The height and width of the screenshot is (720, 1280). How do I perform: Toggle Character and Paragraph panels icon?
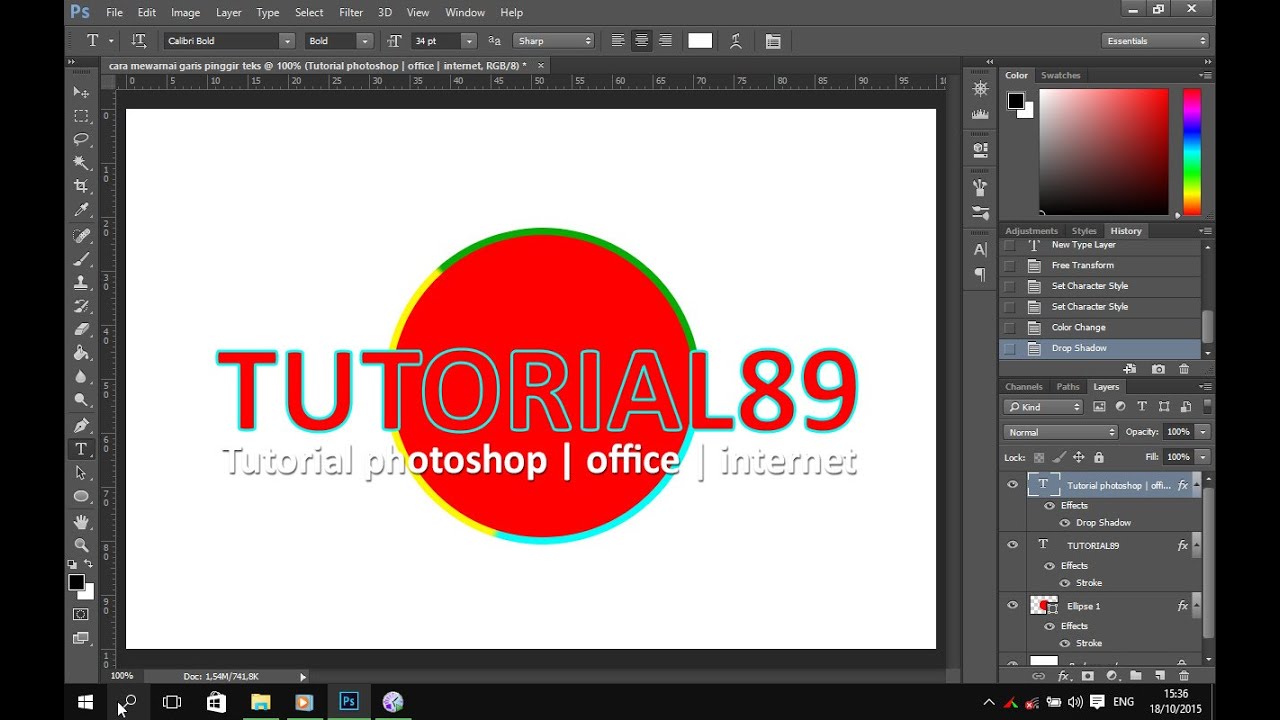[773, 41]
